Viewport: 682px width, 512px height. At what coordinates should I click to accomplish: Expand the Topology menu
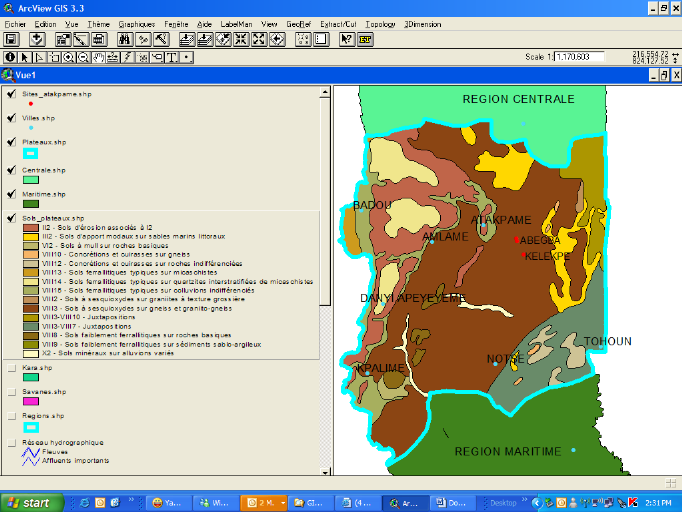tap(380, 22)
